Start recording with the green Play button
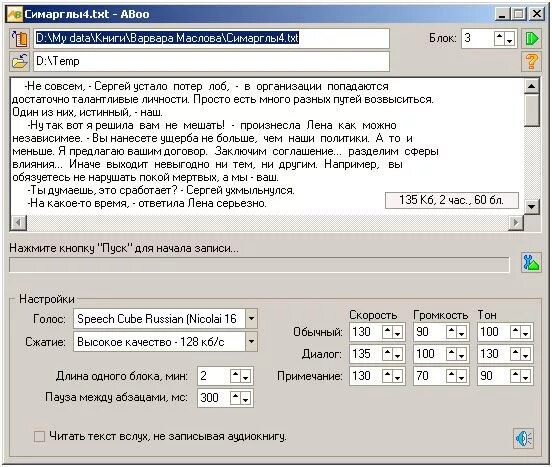Viewport: 552px width, 467px height. 531,38
